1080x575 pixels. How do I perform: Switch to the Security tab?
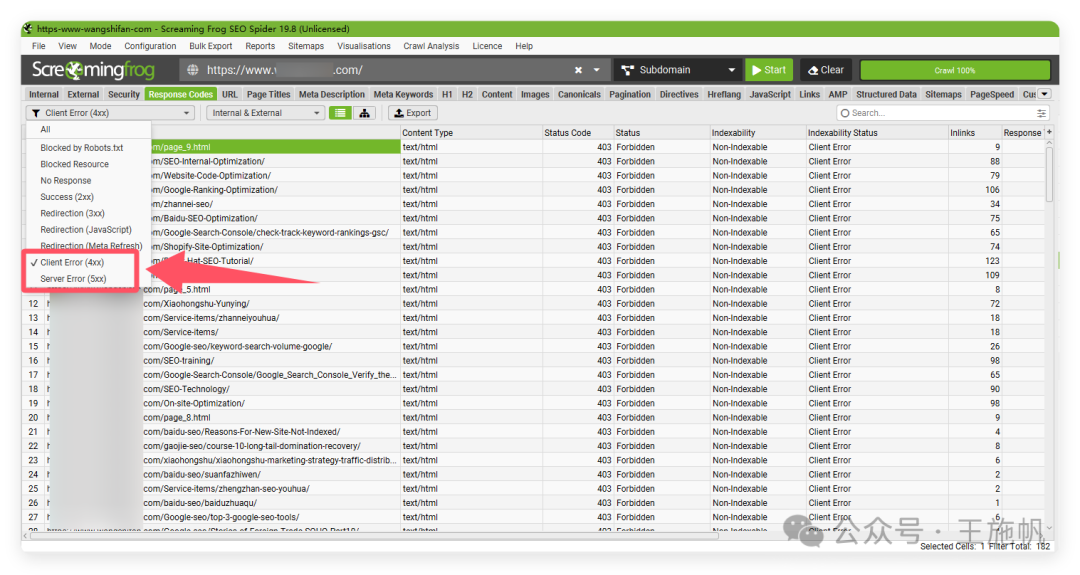pyautogui.click(x=124, y=94)
